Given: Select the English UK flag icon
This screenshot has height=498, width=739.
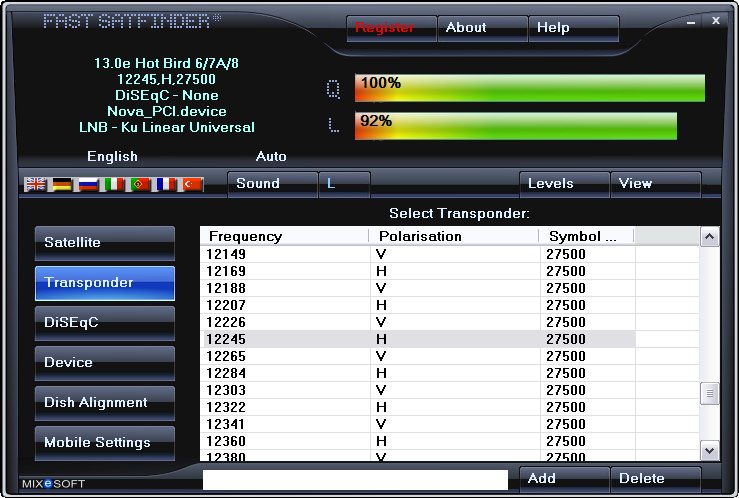Looking at the screenshot, I should [35, 184].
